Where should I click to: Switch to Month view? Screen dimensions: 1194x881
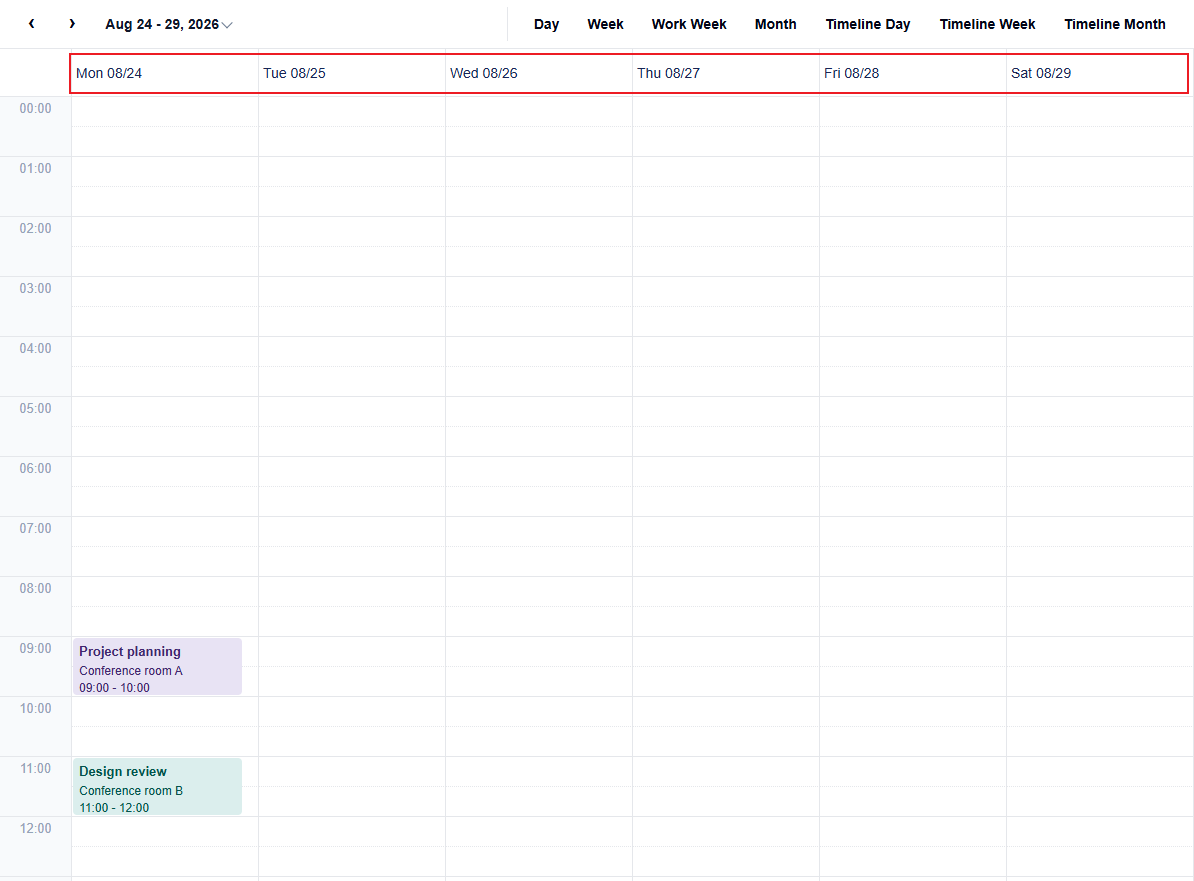click(x=775, y=24)
